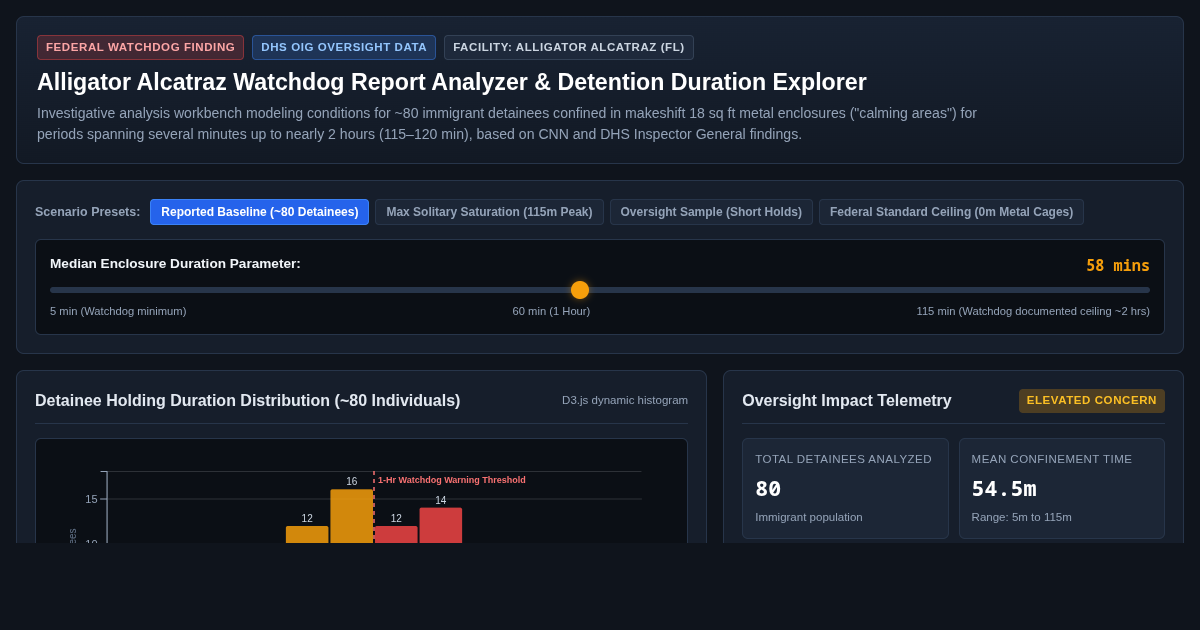Image resolution: width=1200 pixels, height=630 pixels.
Task: Click the 5 min (Watchdog minimum) label
Action: coord(118,311)
